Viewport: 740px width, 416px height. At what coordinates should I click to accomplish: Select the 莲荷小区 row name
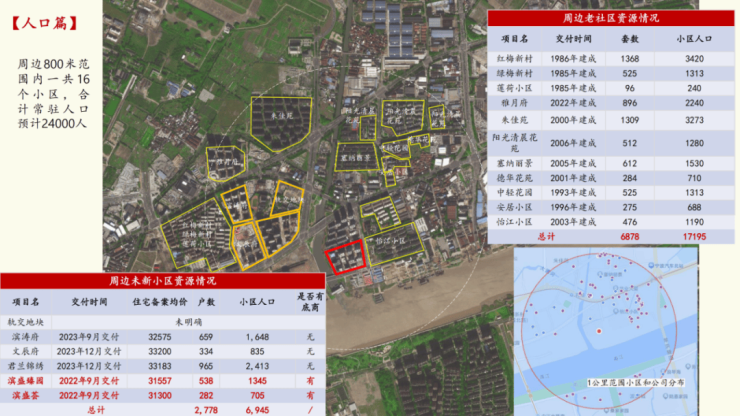pos(514,88)
